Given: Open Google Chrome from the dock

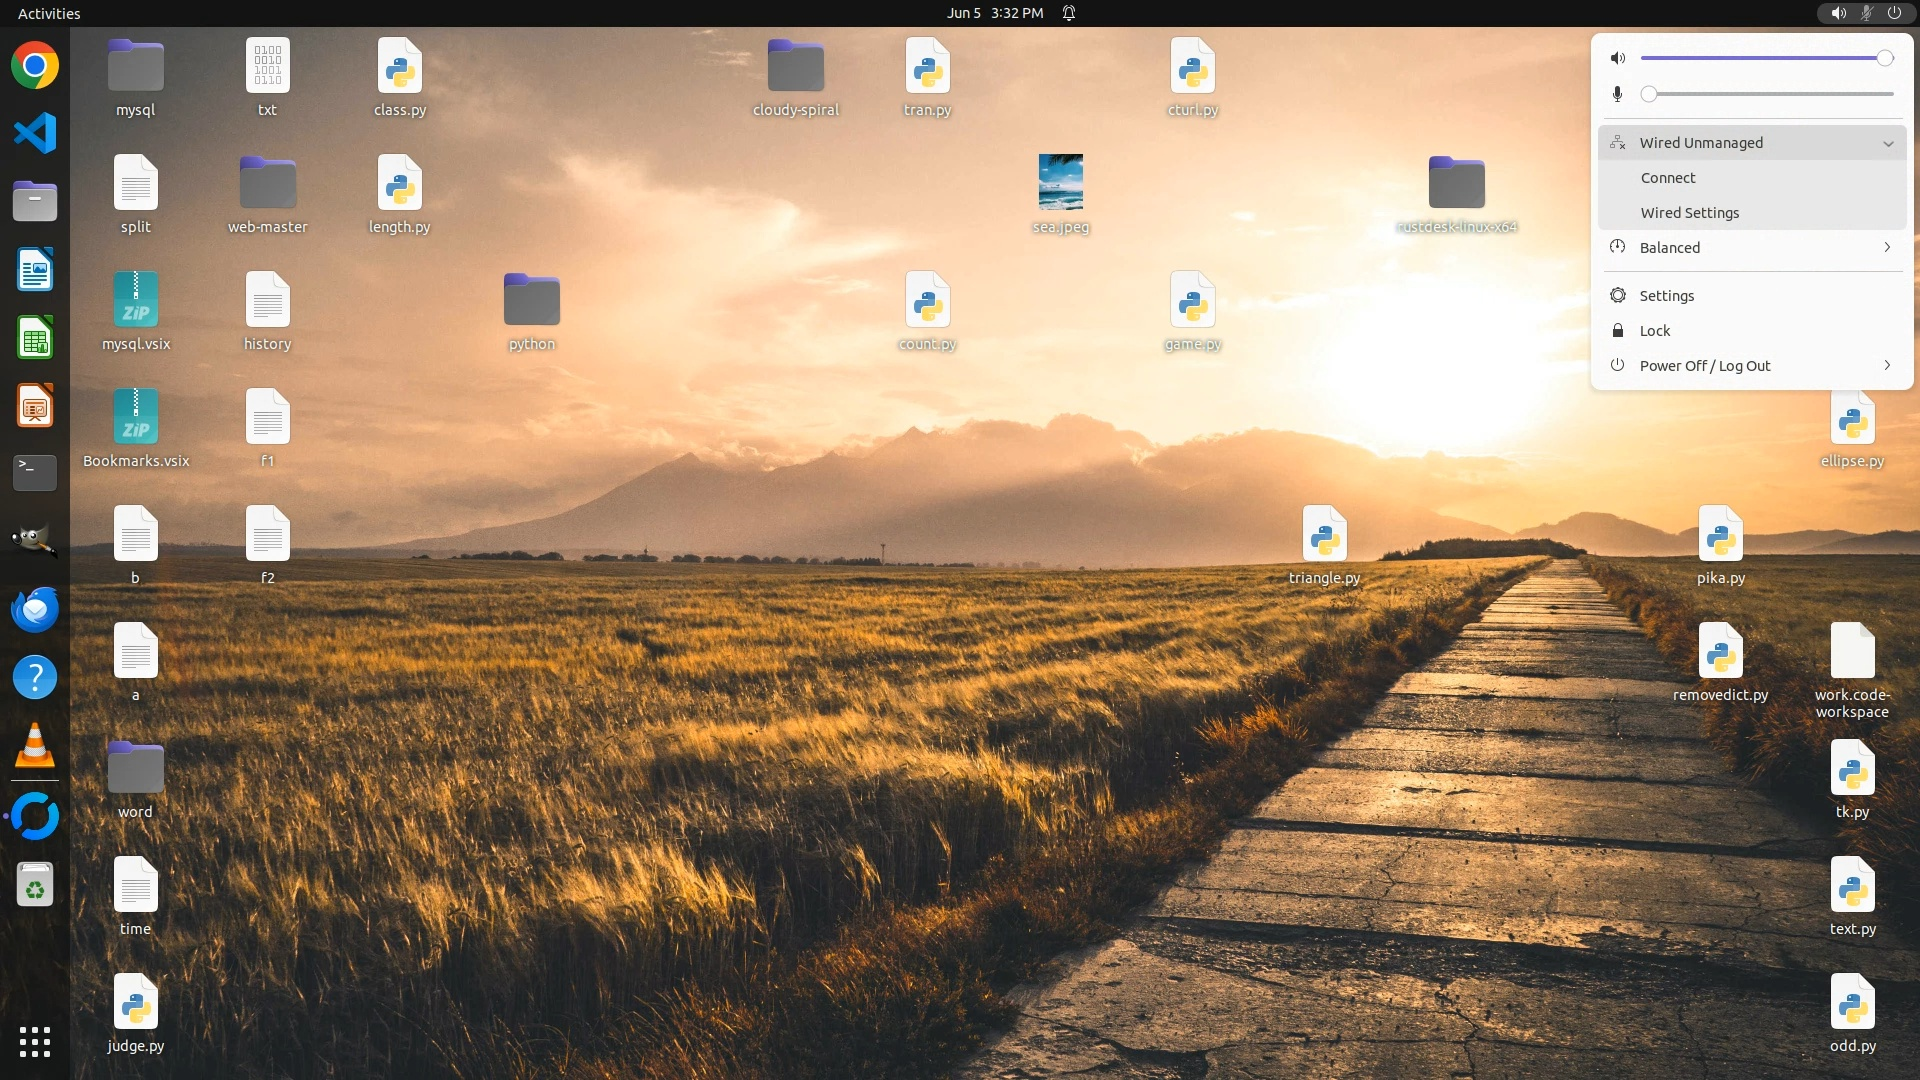Looking at the screenshot, I should (35, 66).
